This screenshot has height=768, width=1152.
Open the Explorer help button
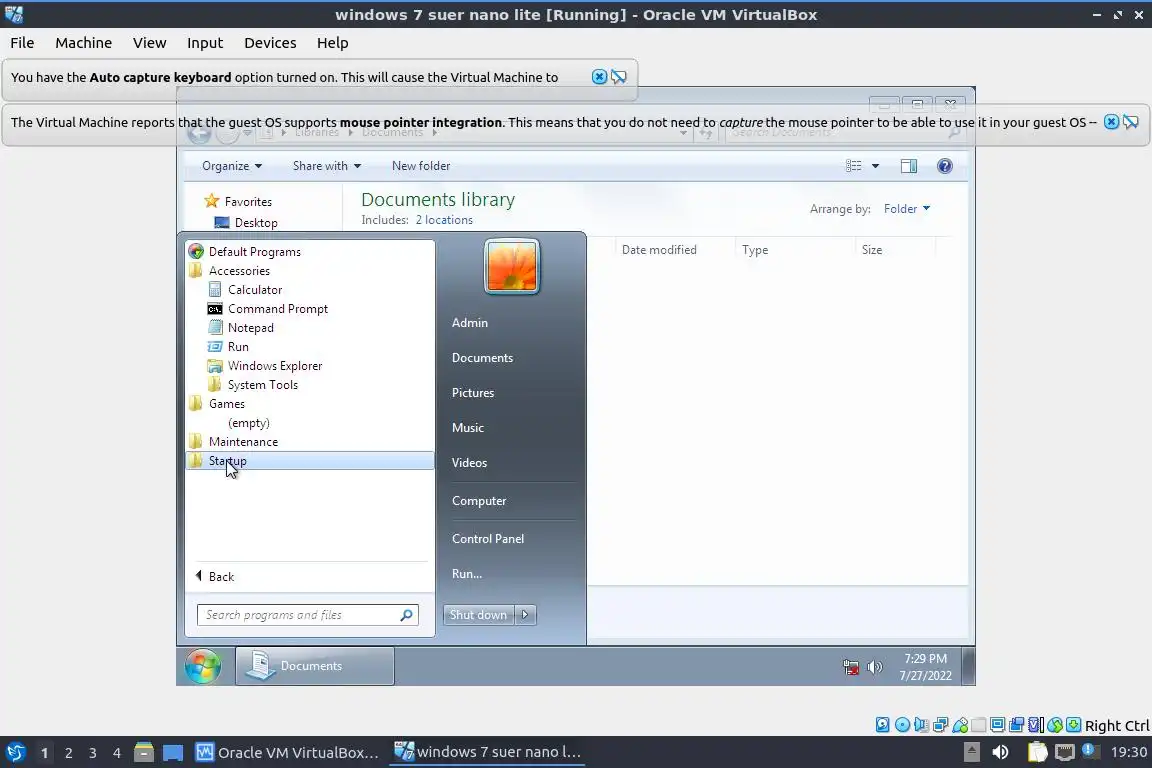pyautogui.click(x=945, y=166)
